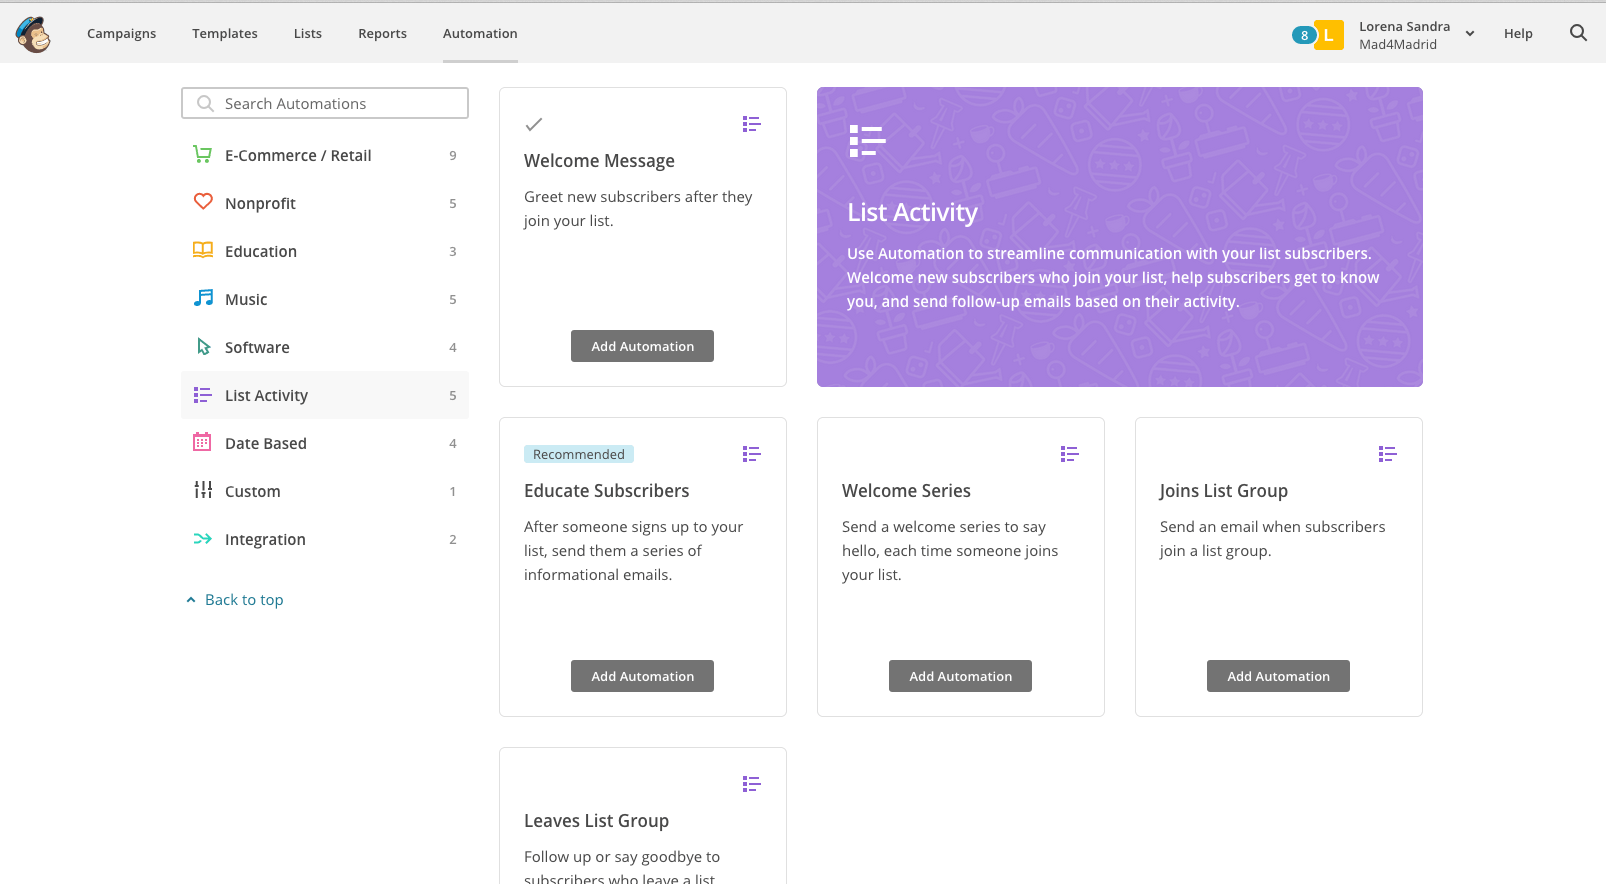Select the Software category in sidebar

tap(257, 347)
